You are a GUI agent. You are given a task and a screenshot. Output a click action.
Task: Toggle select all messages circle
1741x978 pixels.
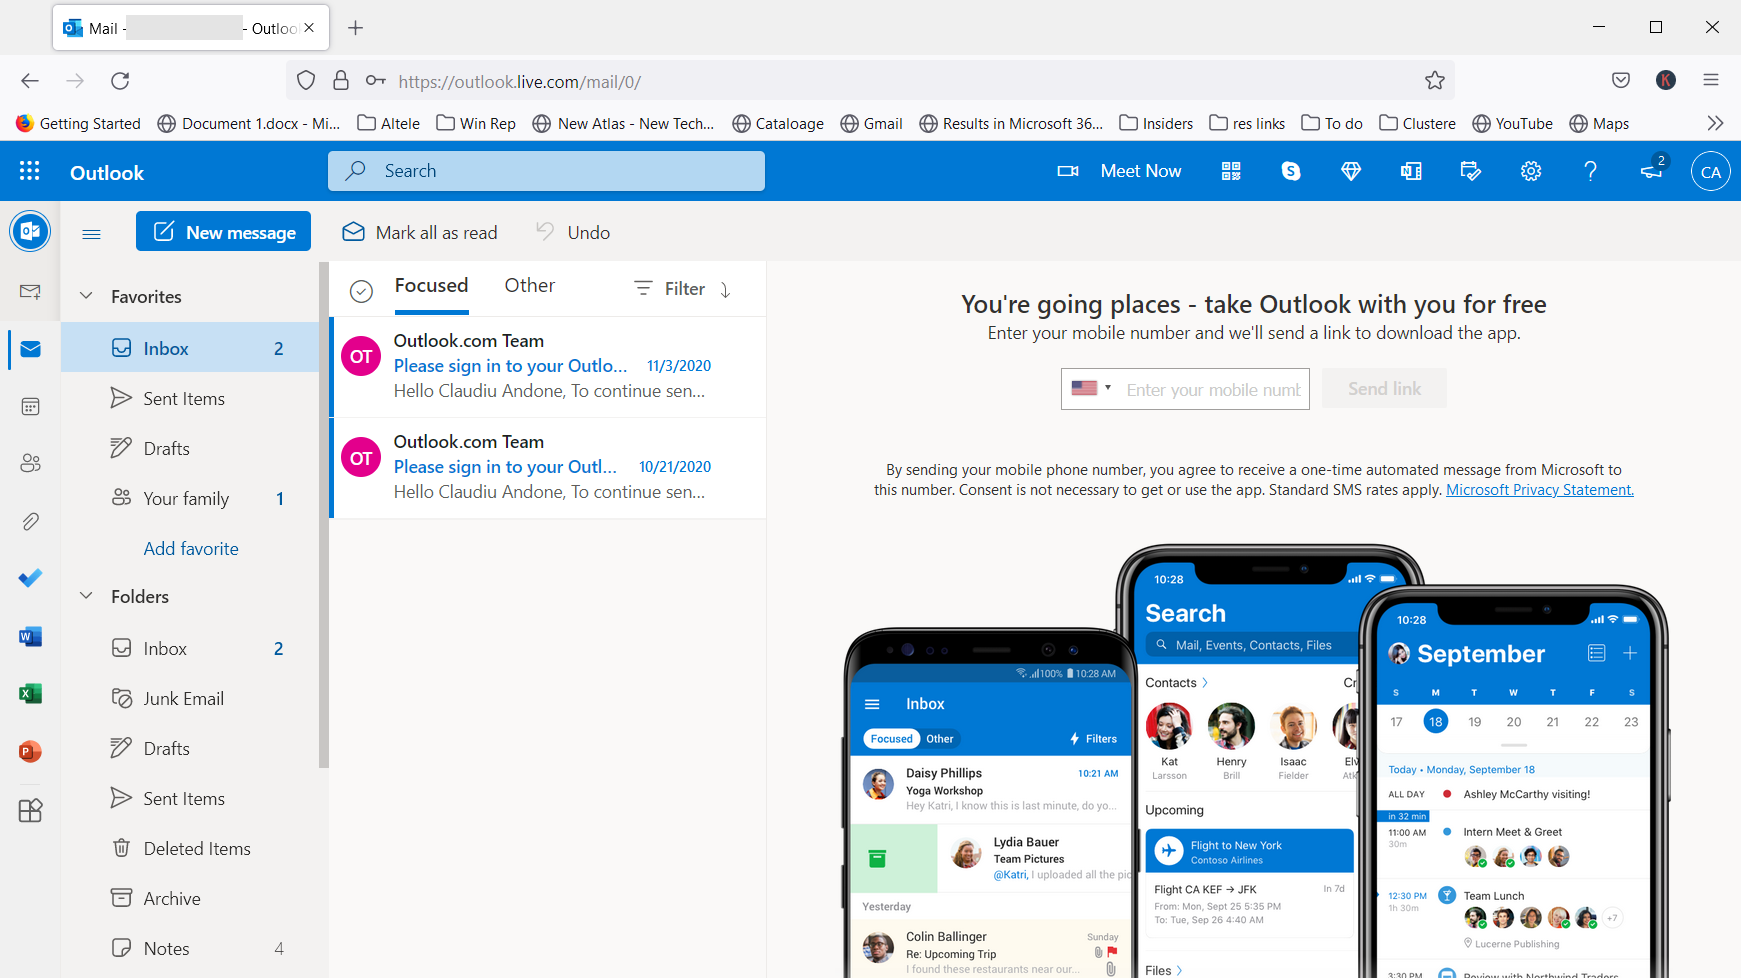coord(361,291)
